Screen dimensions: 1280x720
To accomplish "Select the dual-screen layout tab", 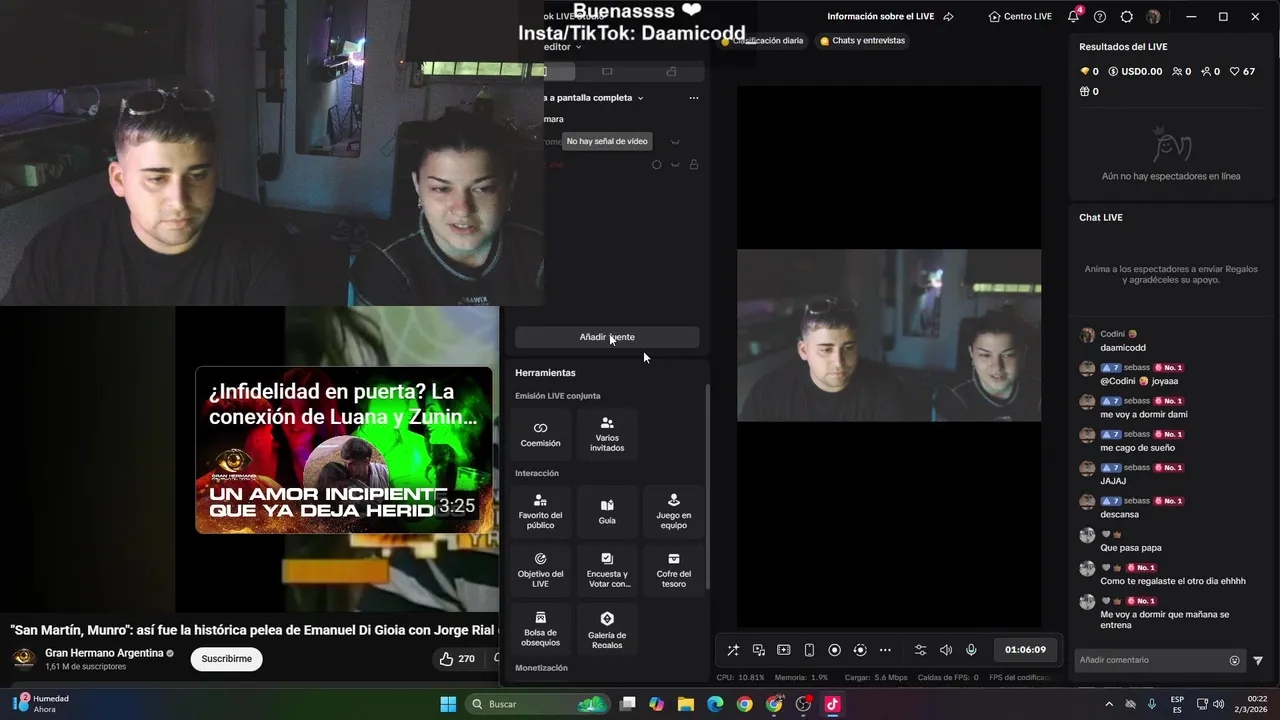I will (671, 72).
